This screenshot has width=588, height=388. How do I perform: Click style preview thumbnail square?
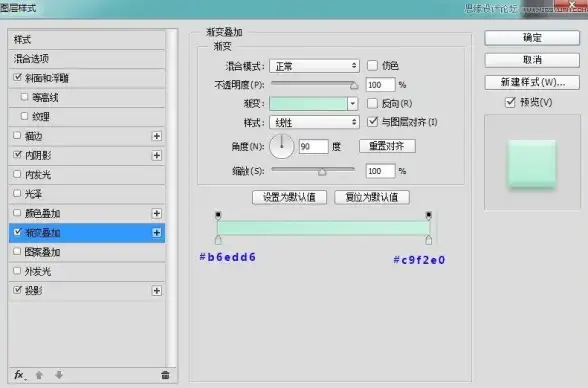tap(532, 163)
